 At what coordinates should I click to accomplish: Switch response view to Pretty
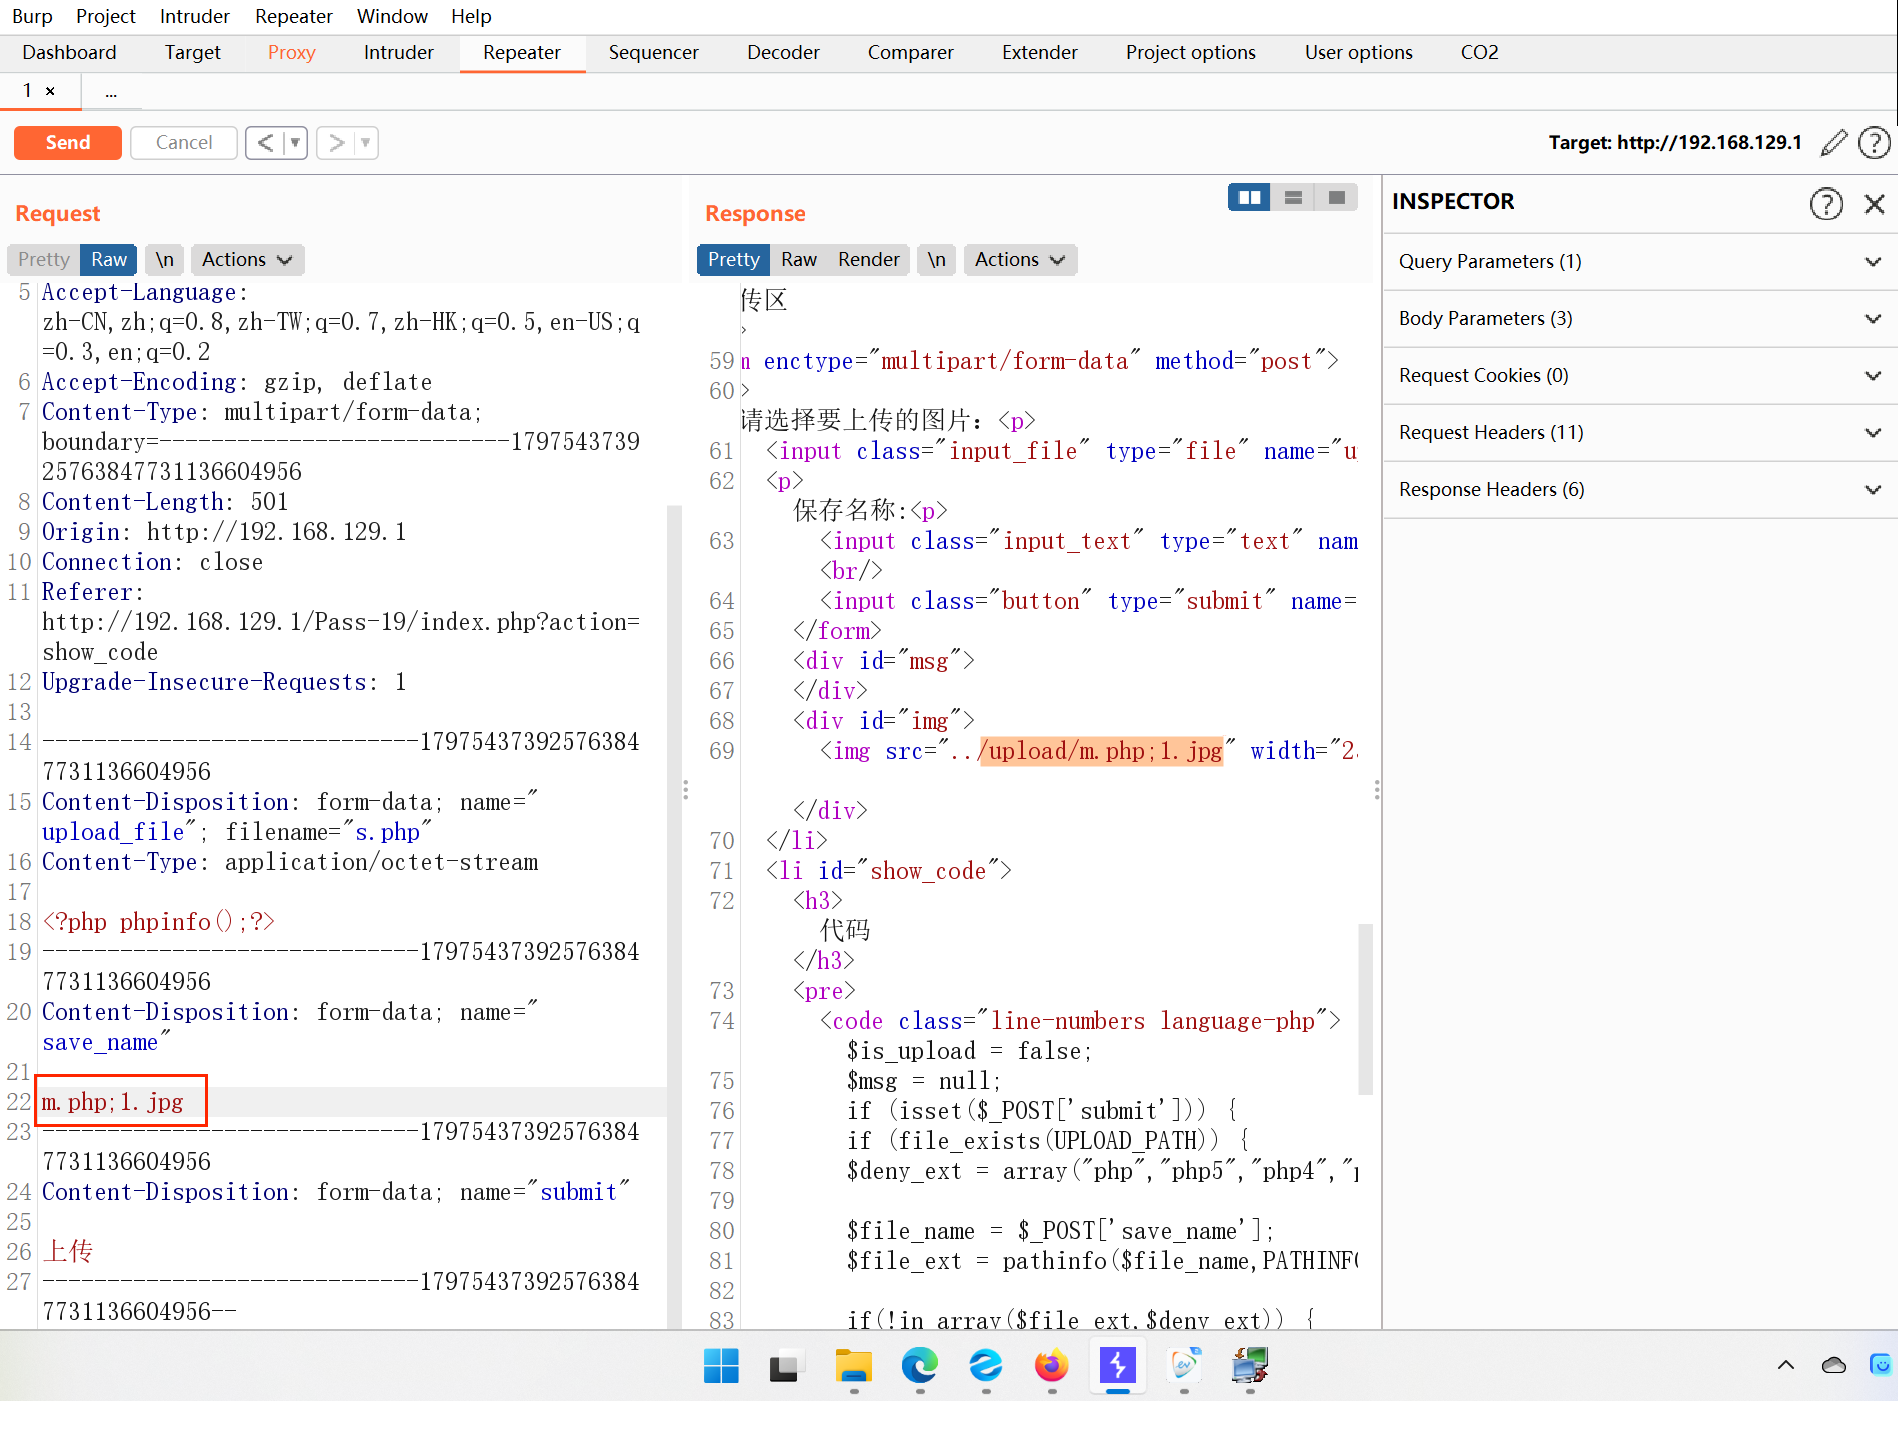[x=734, y=260]
